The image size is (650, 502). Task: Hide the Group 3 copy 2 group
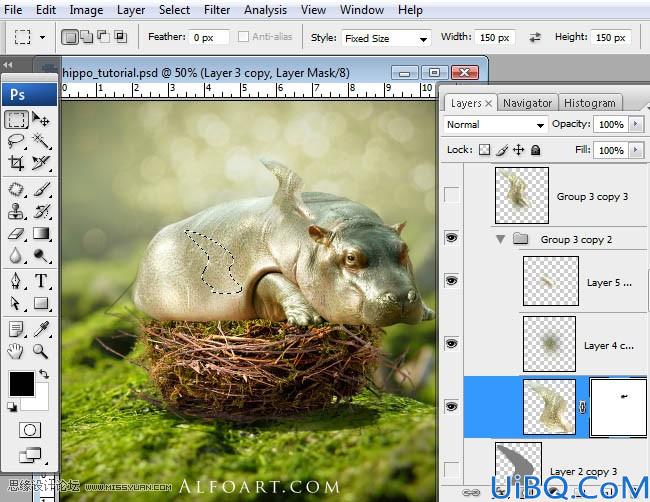451,238
